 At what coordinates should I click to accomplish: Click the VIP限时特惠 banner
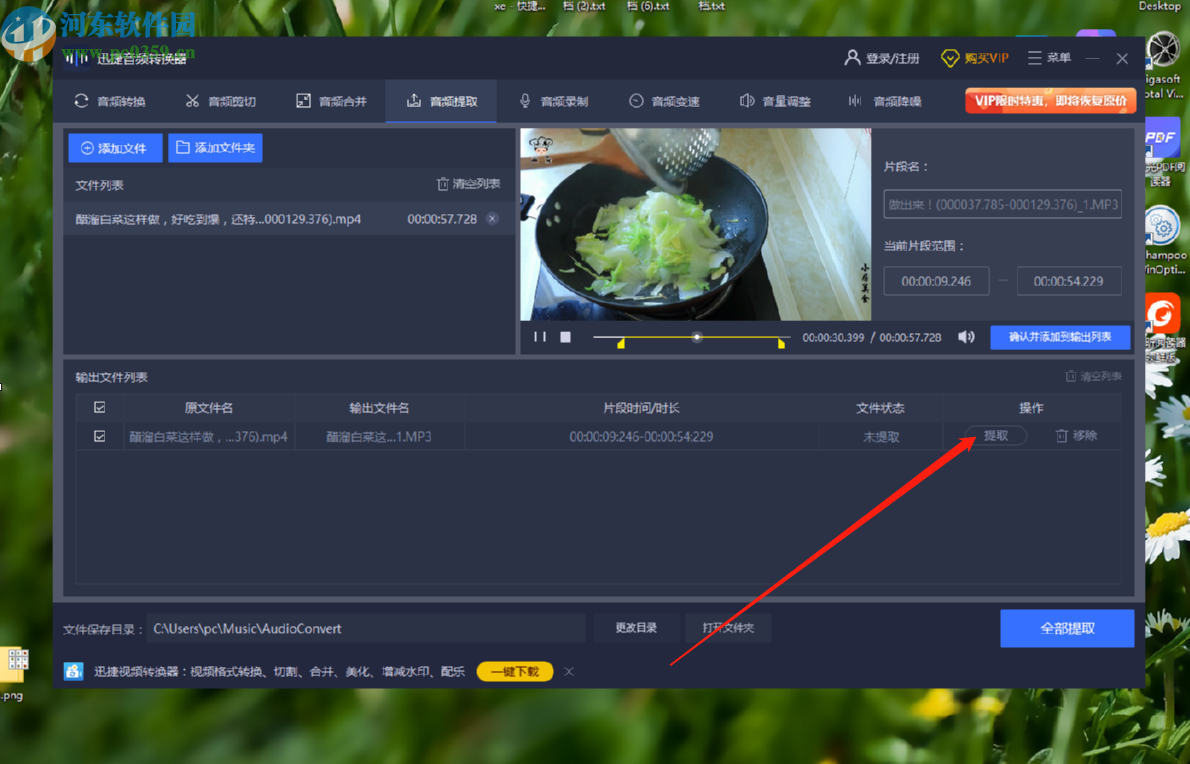[x=1050, y=101]
